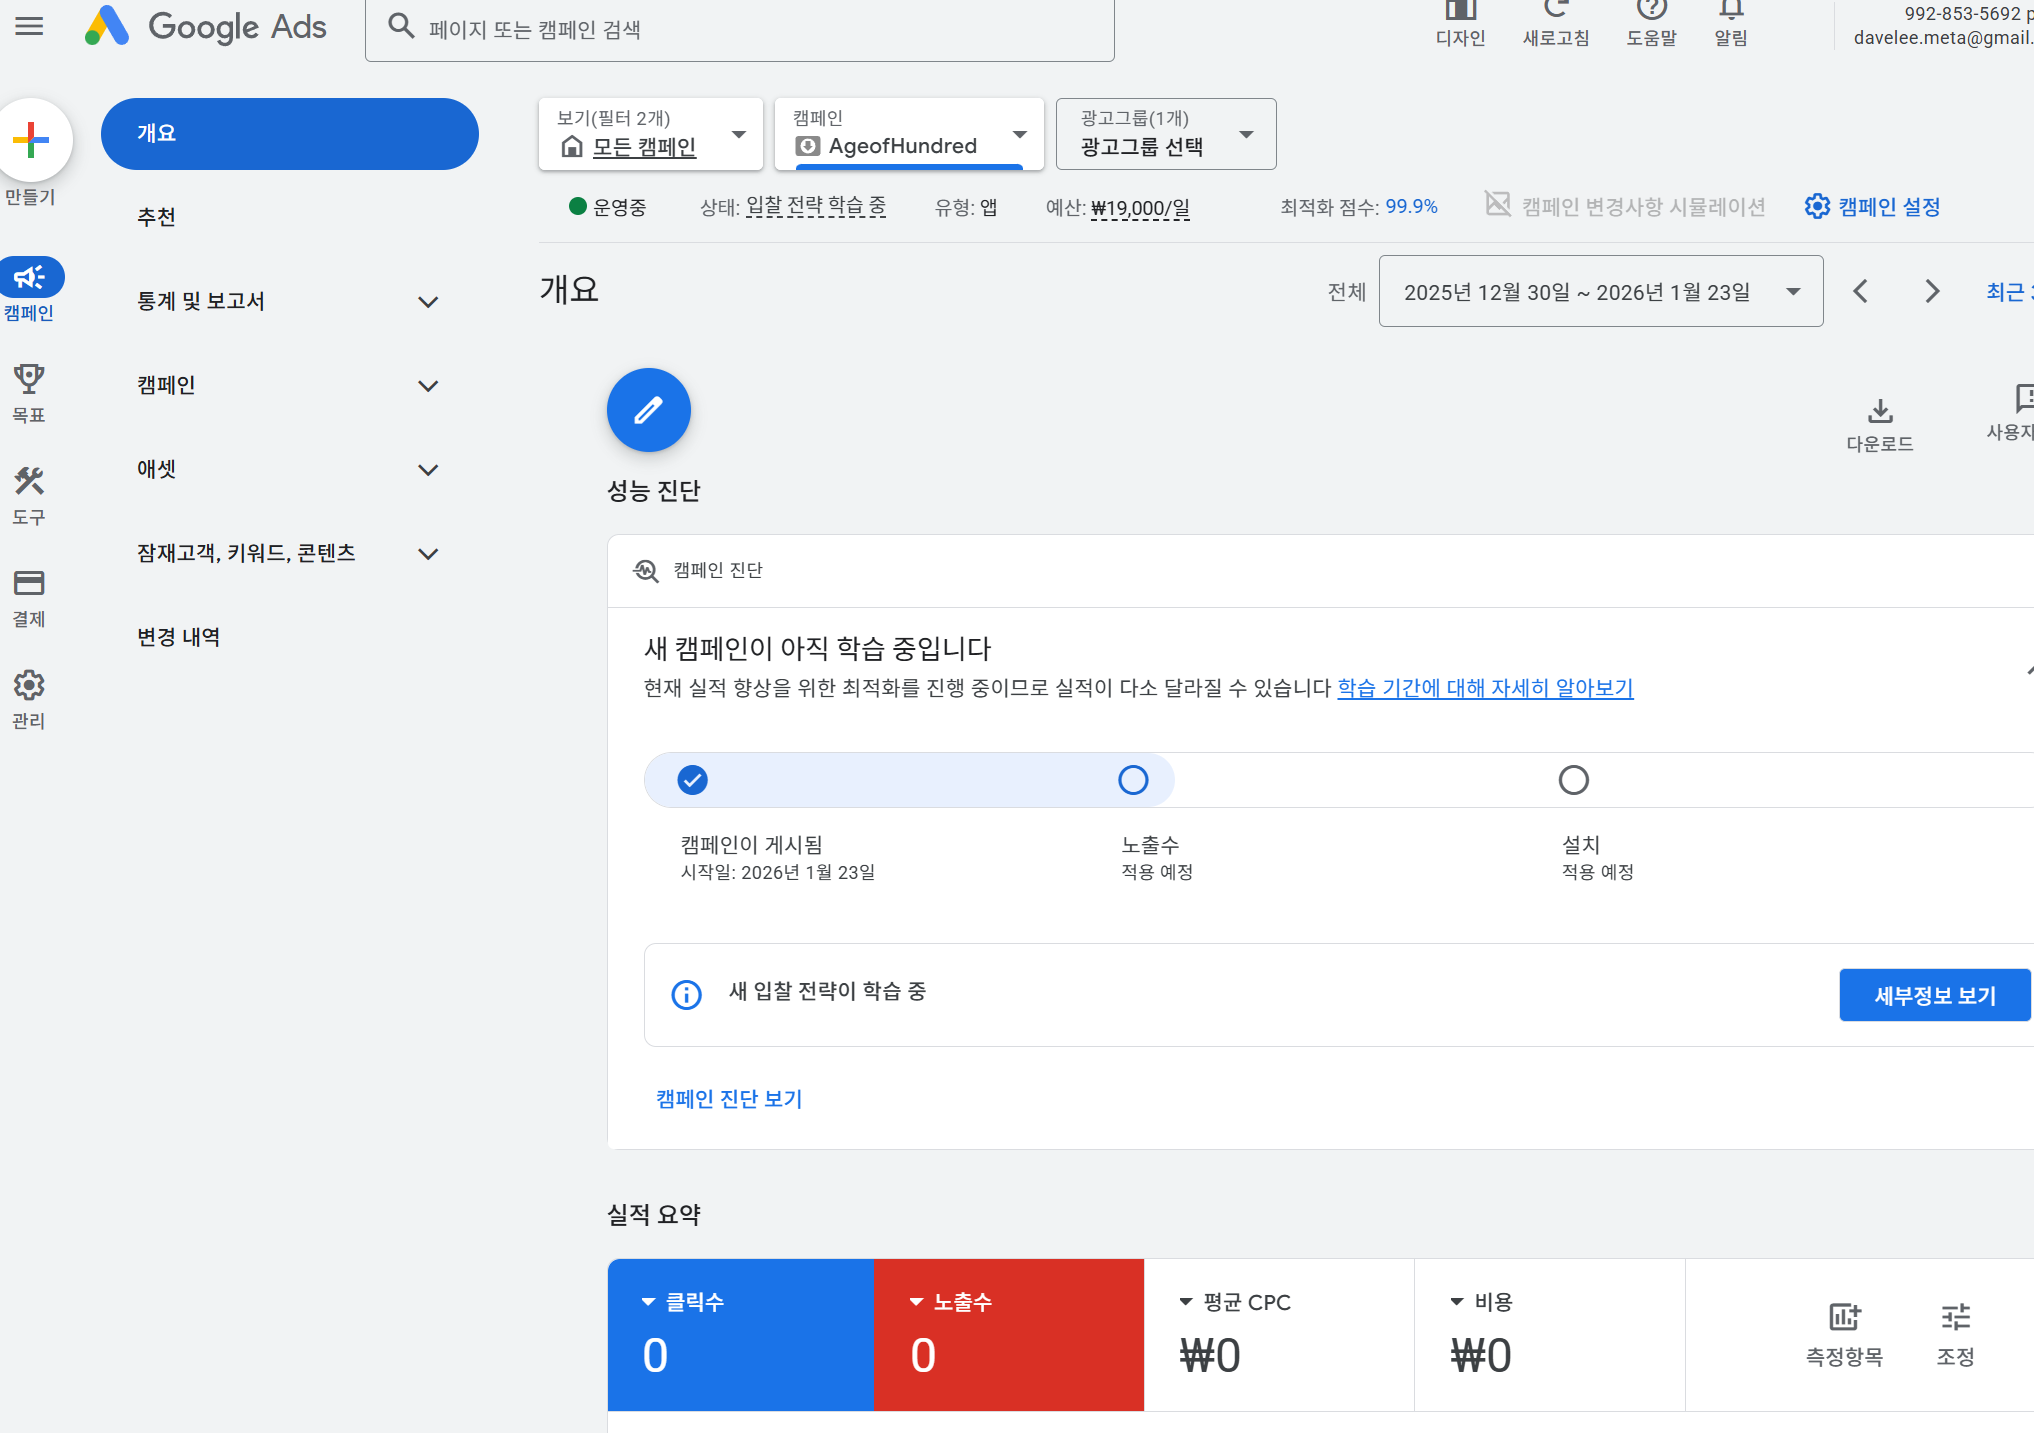Open the 도구 tools sidebar icon

29,482
